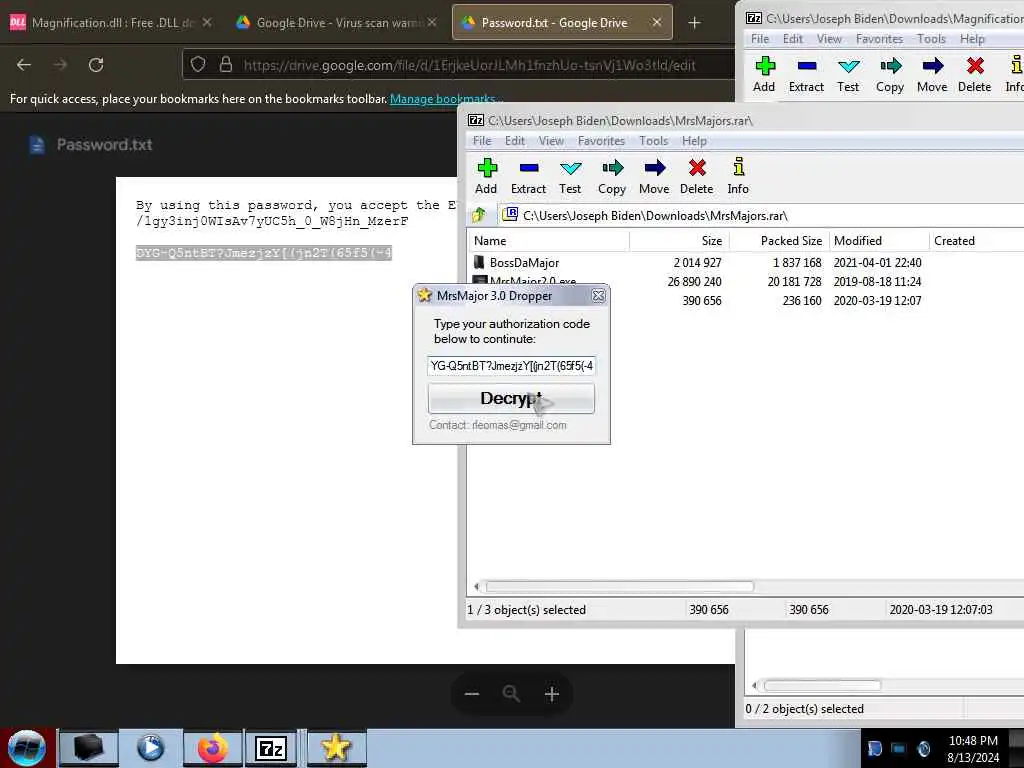
Task: Click Add in MrsMajors.rar 7-Zip toolbar
Action: tap(486, 176)
